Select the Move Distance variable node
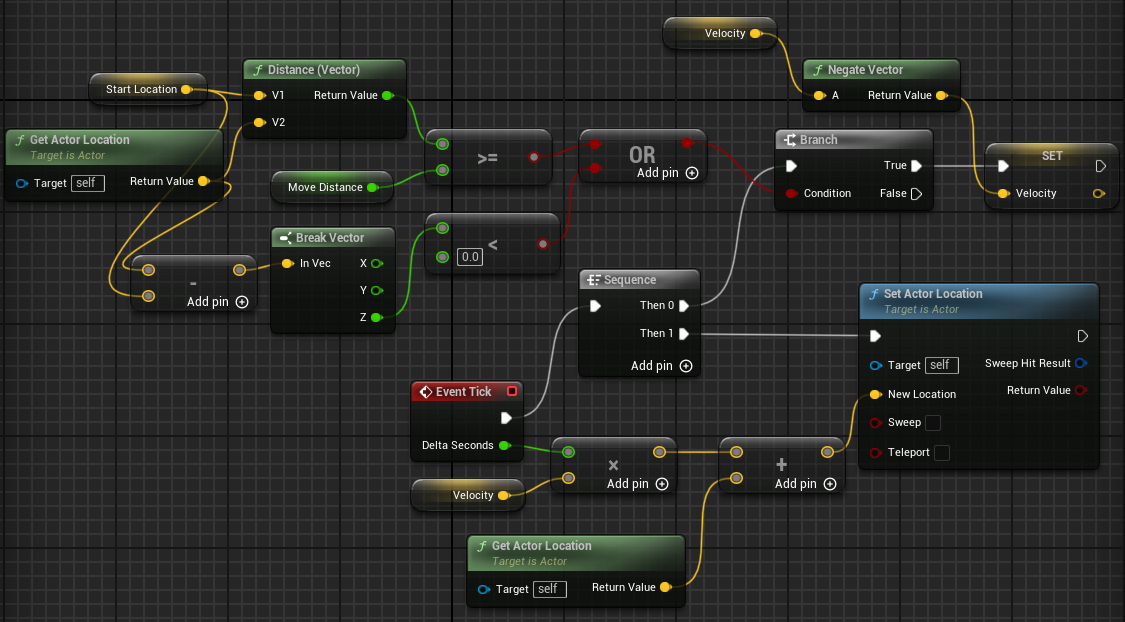The image size is (1125, 622). pyautogui.click(x=332, y=187)
